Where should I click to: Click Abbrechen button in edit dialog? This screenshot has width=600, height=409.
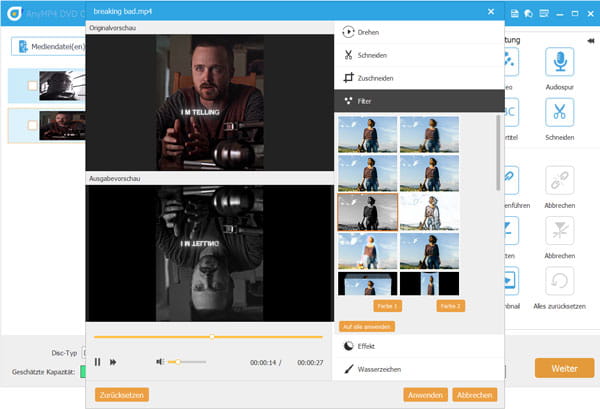coord(474,395)
